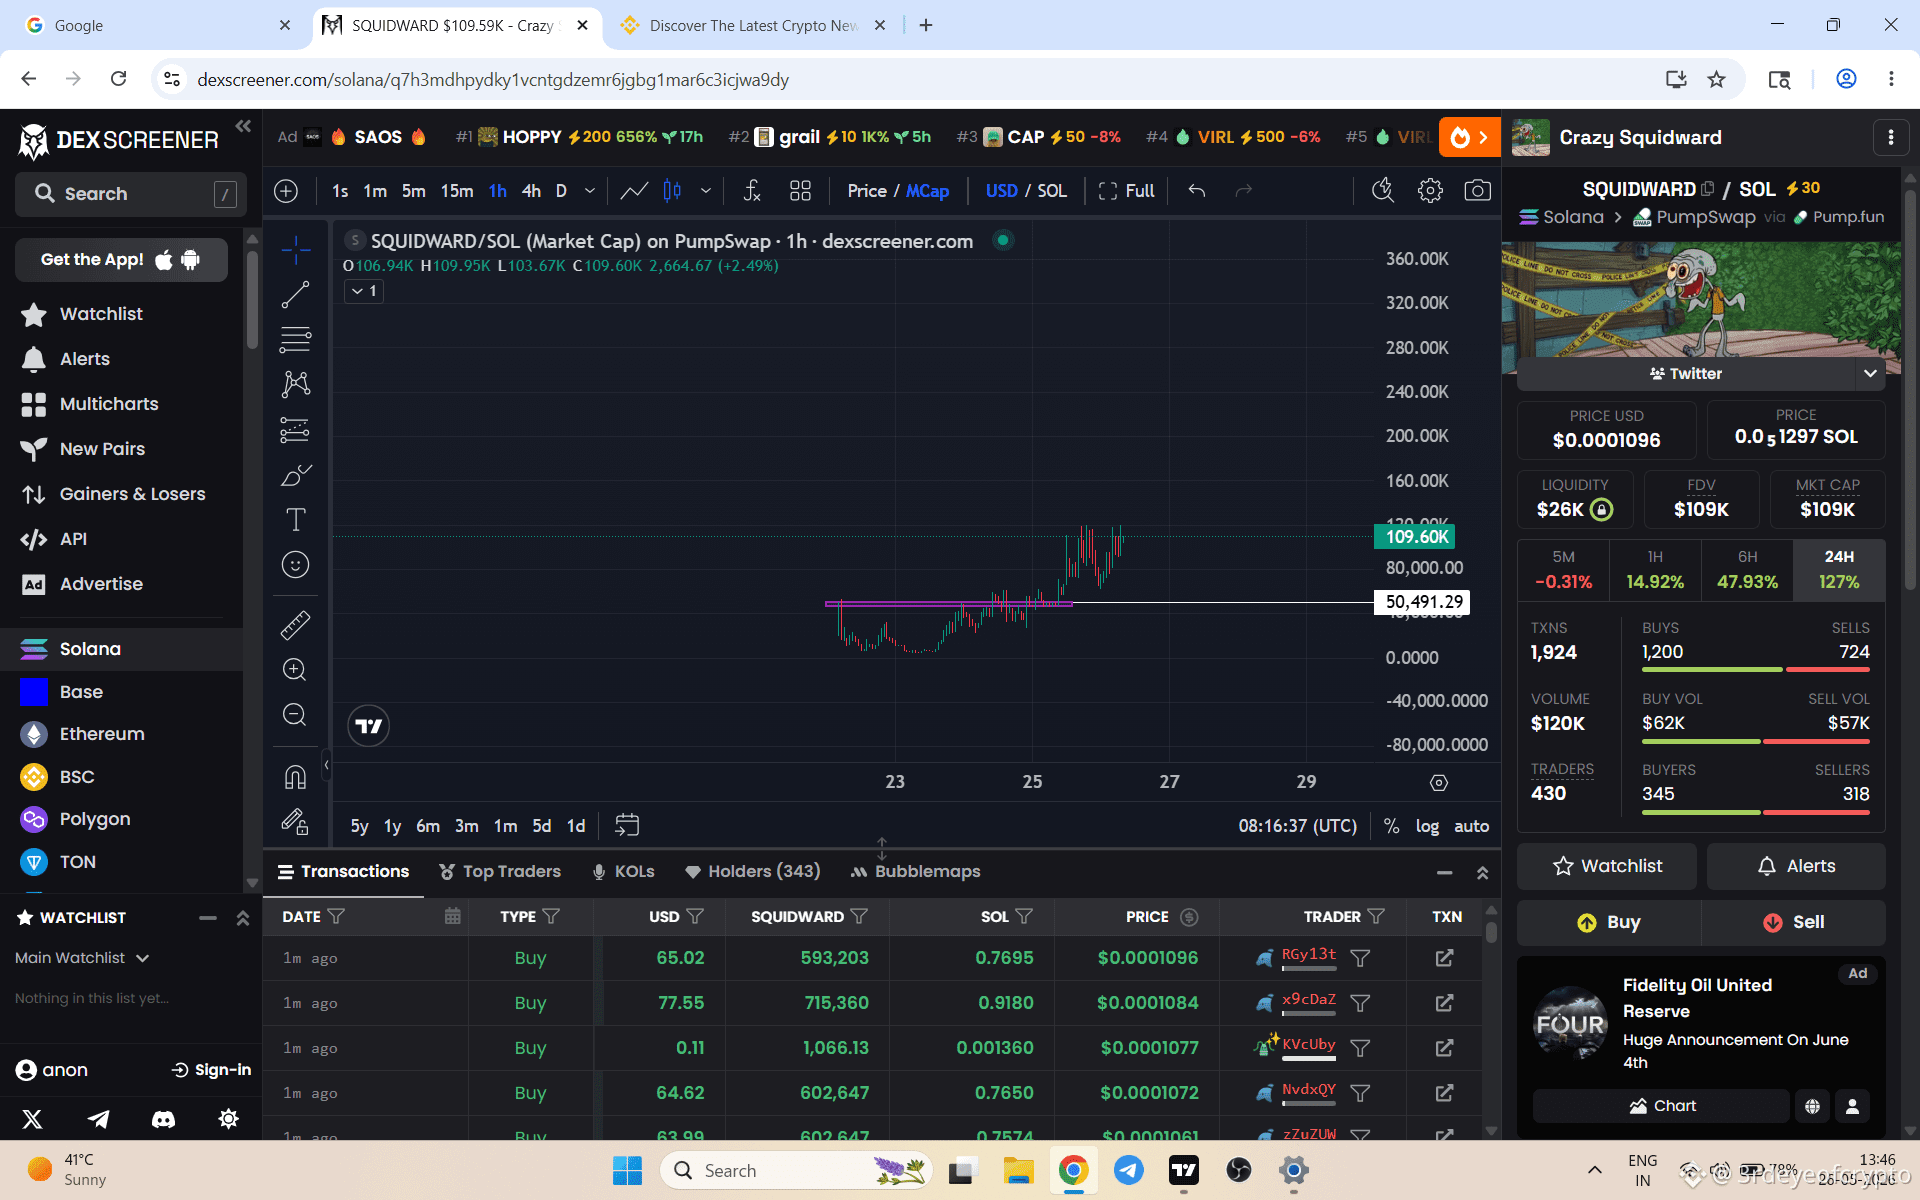Open the indicators fx menu
This screenshot has height=1200, width=1920.
point(753,191)
